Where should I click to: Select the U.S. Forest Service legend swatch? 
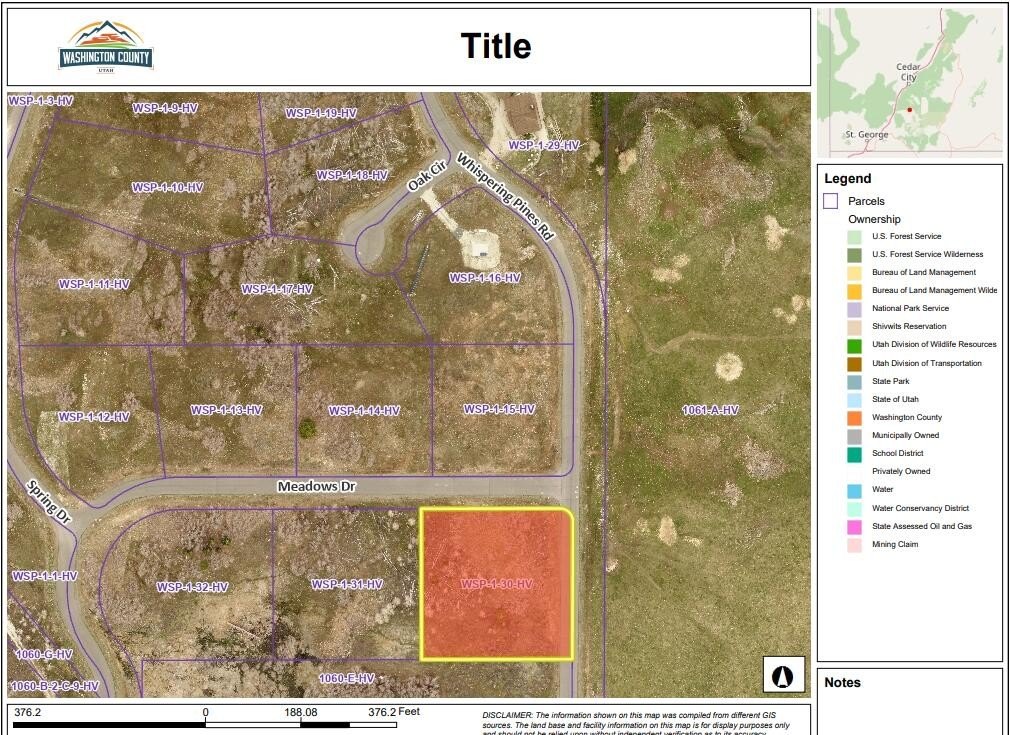854,237
